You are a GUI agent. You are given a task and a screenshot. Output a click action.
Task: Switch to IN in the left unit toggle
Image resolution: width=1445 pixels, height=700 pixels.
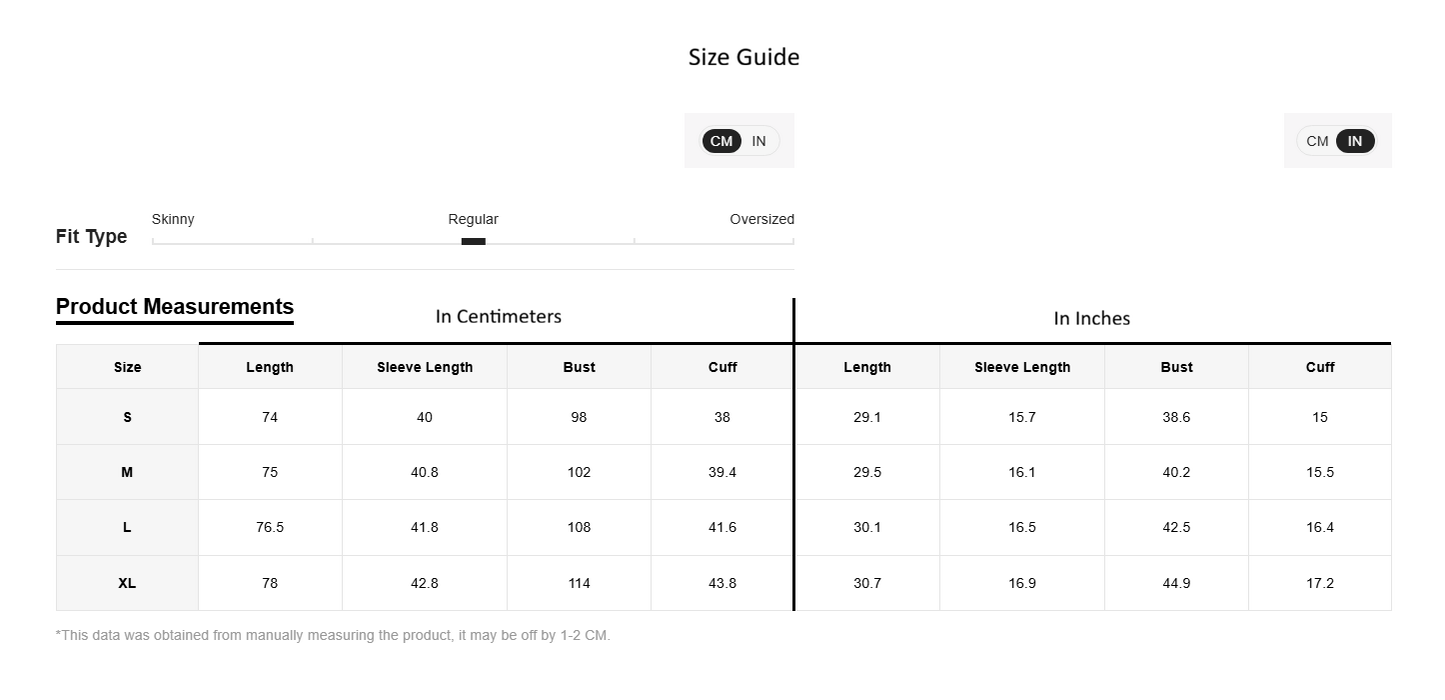pyautogui.click(x=759, y=141)
